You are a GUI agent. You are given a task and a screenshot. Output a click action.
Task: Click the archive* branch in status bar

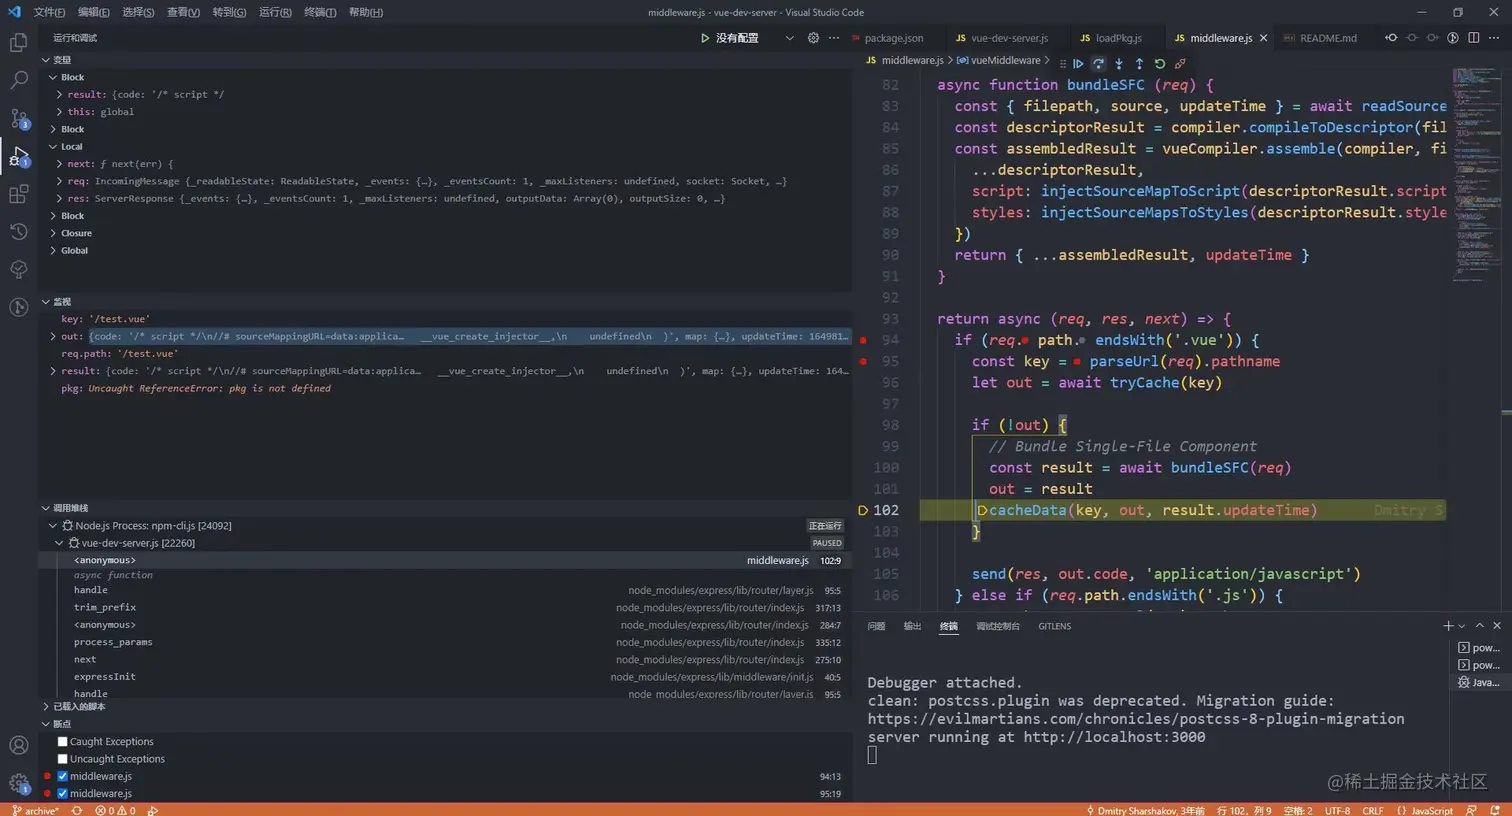click(35, 810)
